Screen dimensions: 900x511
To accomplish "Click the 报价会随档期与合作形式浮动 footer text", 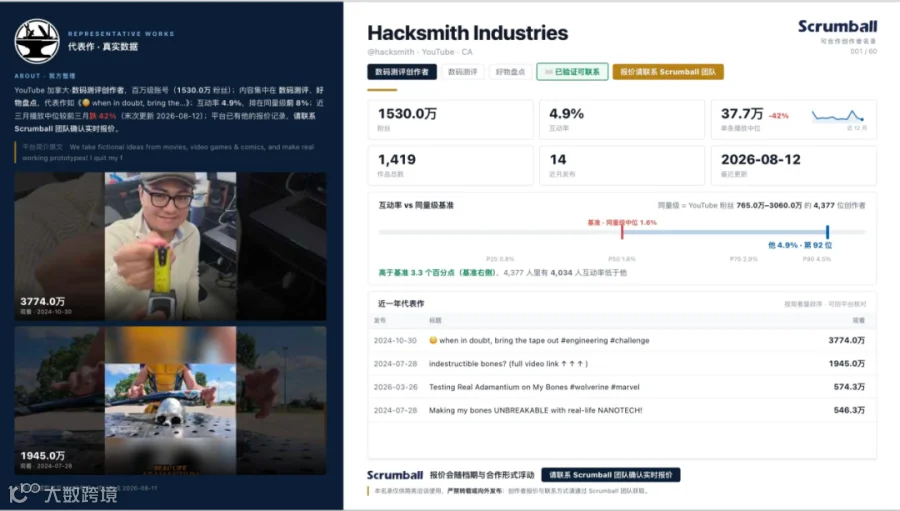I will (x=482, y=475).
